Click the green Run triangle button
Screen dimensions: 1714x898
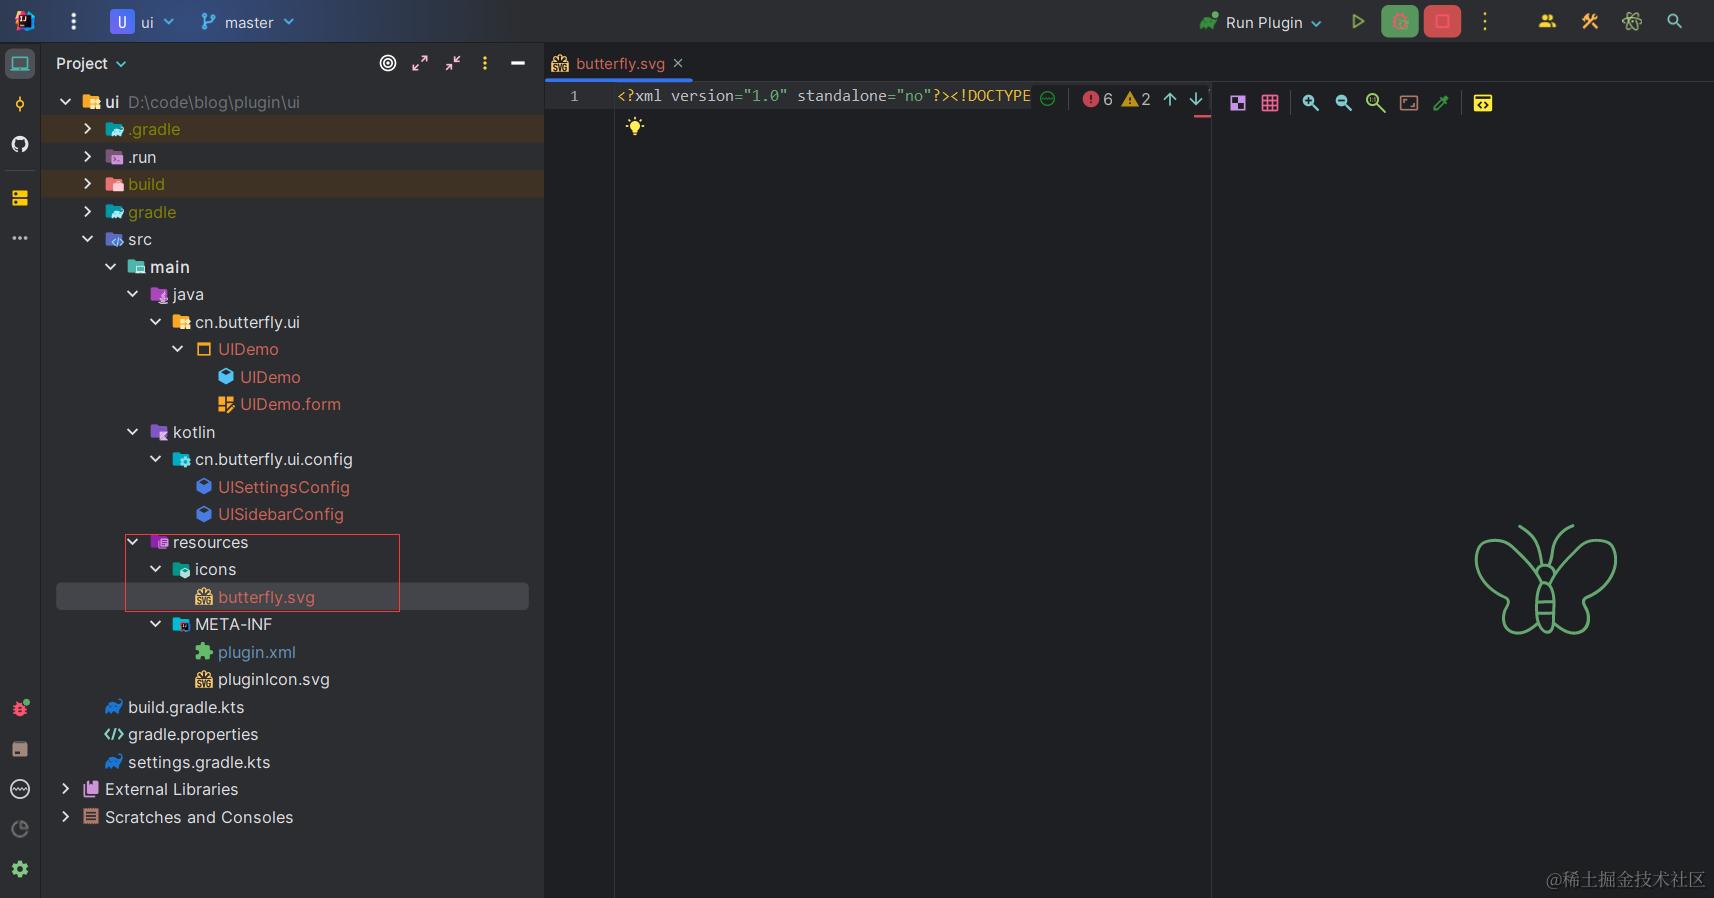(x=1358, y=21)
